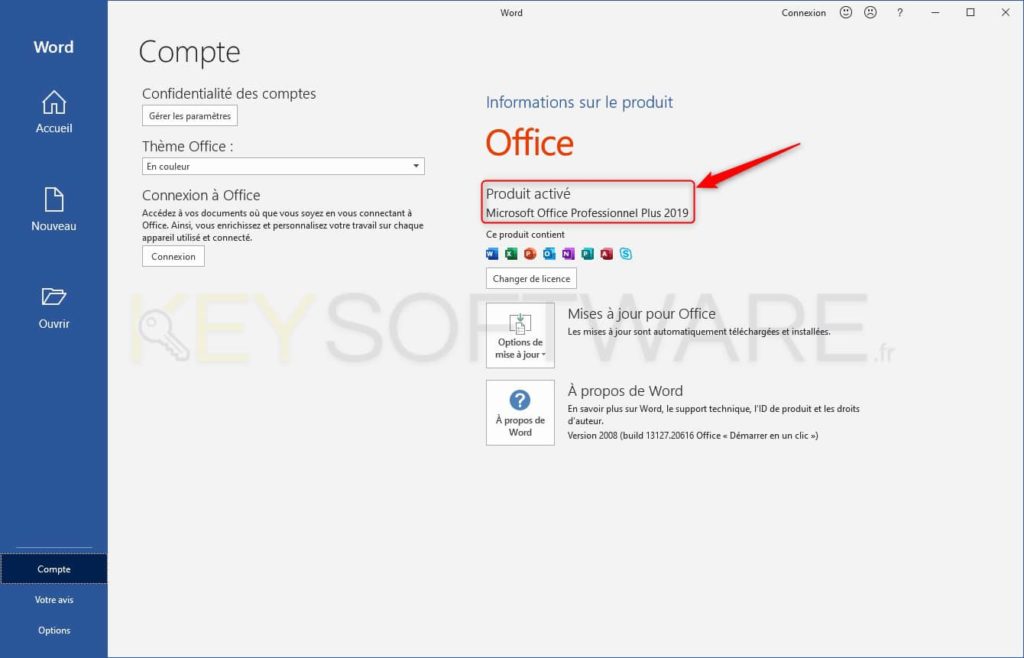Screen dimensions: 1024x658
Task: Open the Nouveau document page
Action: point(54,210)
